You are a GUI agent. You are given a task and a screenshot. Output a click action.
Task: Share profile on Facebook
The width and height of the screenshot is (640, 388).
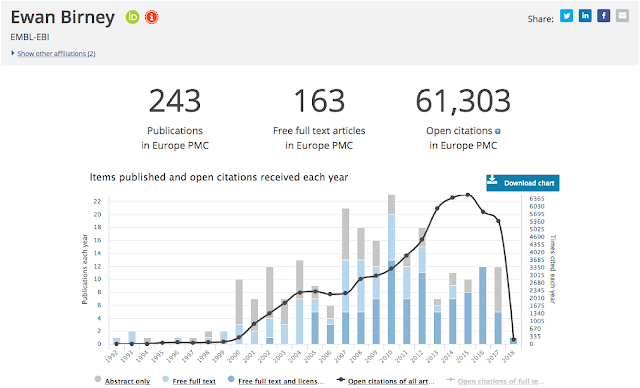(x=604, y=16)
